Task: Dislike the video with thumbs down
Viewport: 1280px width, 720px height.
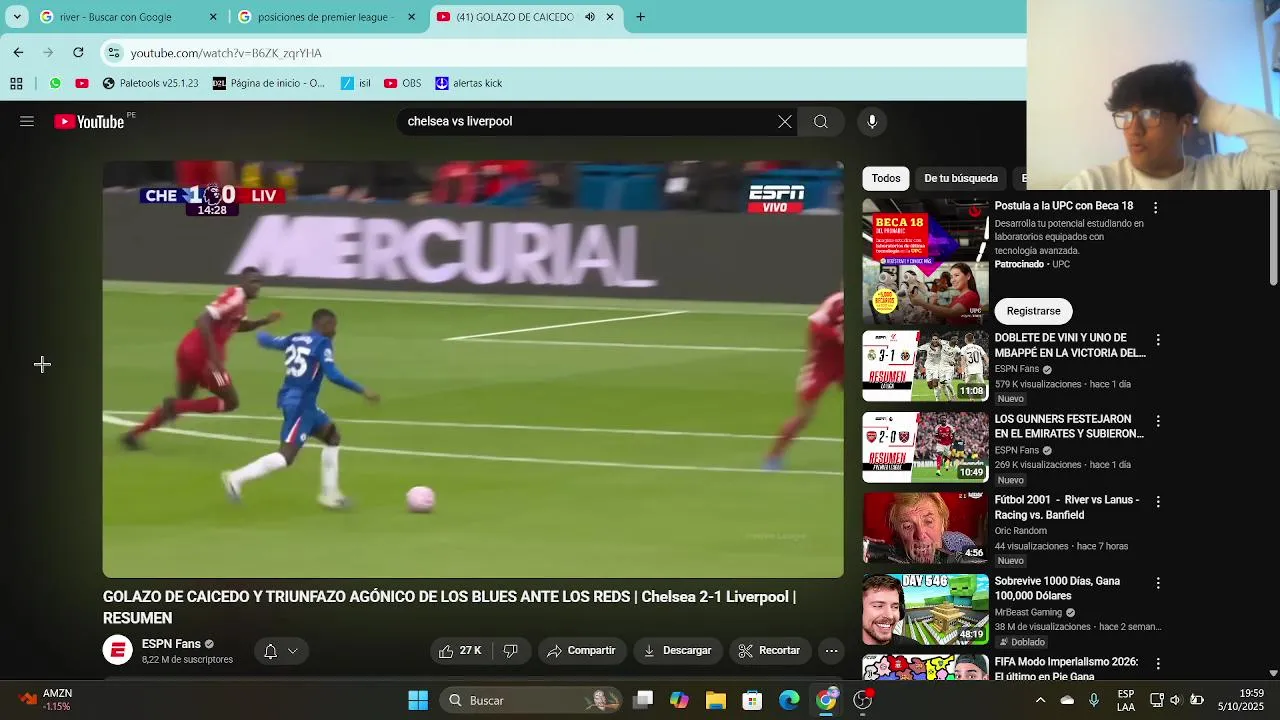Action: [x=510, y=651]
